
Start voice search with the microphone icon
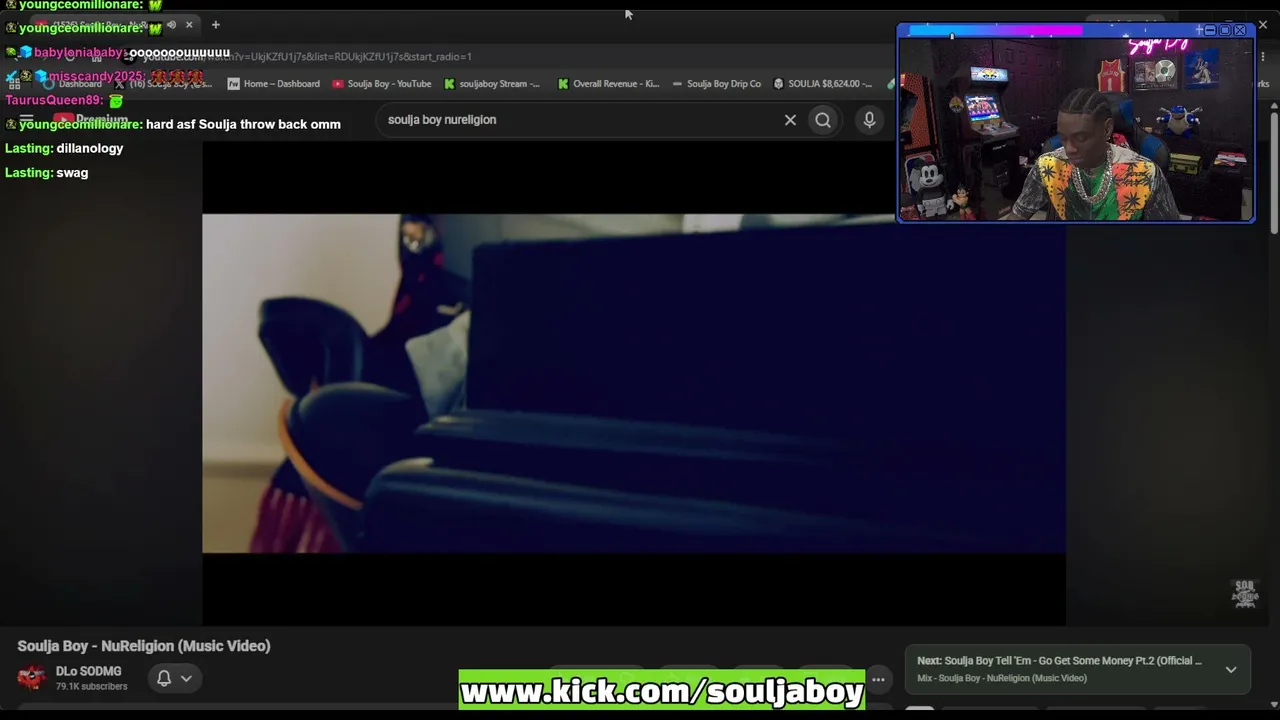tap(869, 120)
